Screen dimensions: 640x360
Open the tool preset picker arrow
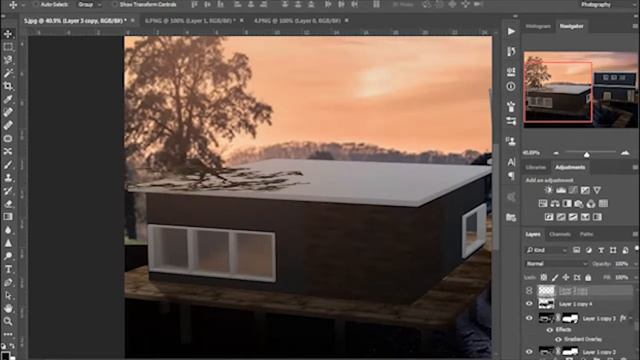coord(24,5)
